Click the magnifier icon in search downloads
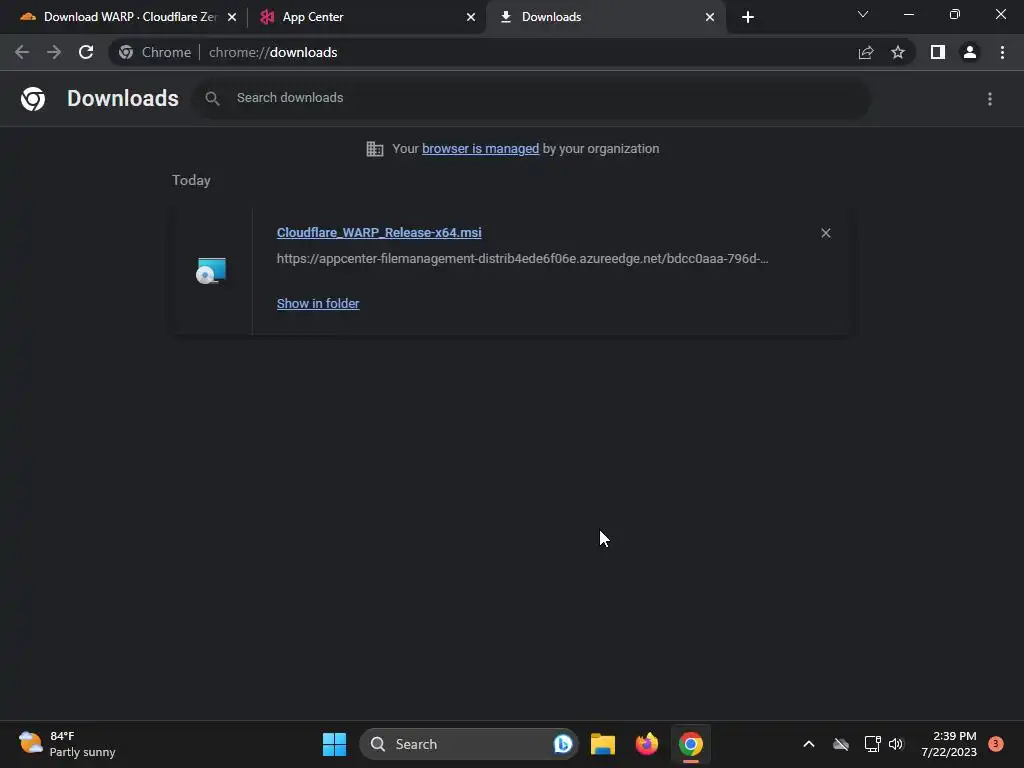 point(212,99)
